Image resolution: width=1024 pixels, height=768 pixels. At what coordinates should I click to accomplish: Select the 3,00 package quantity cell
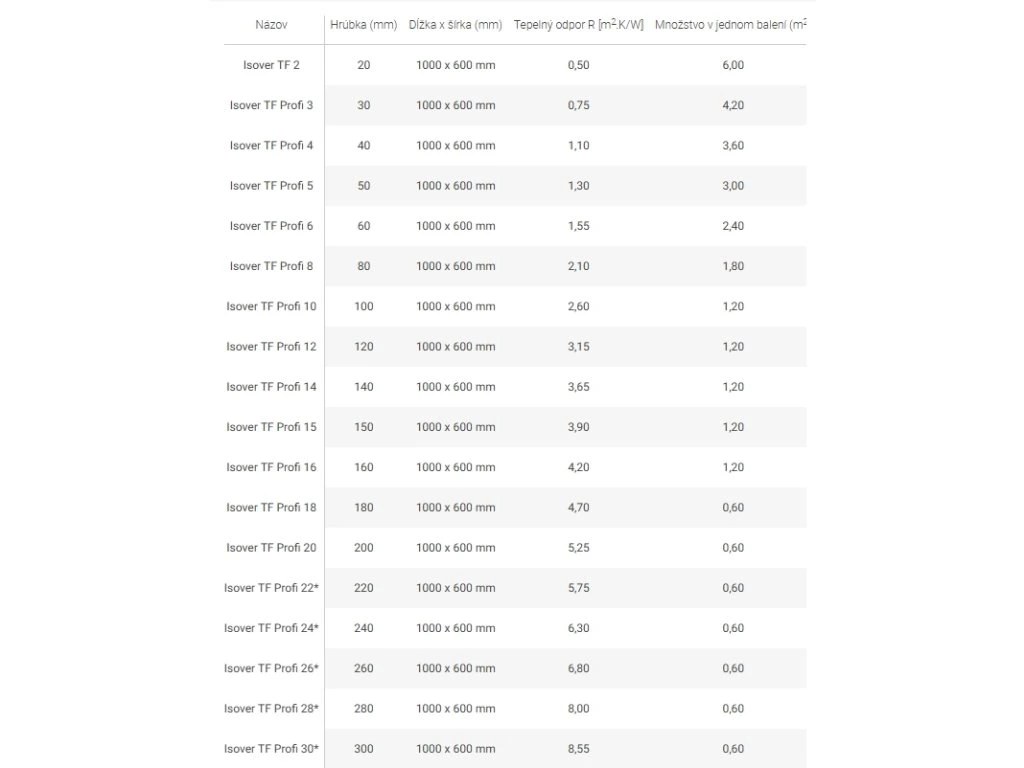coord(733,186)
